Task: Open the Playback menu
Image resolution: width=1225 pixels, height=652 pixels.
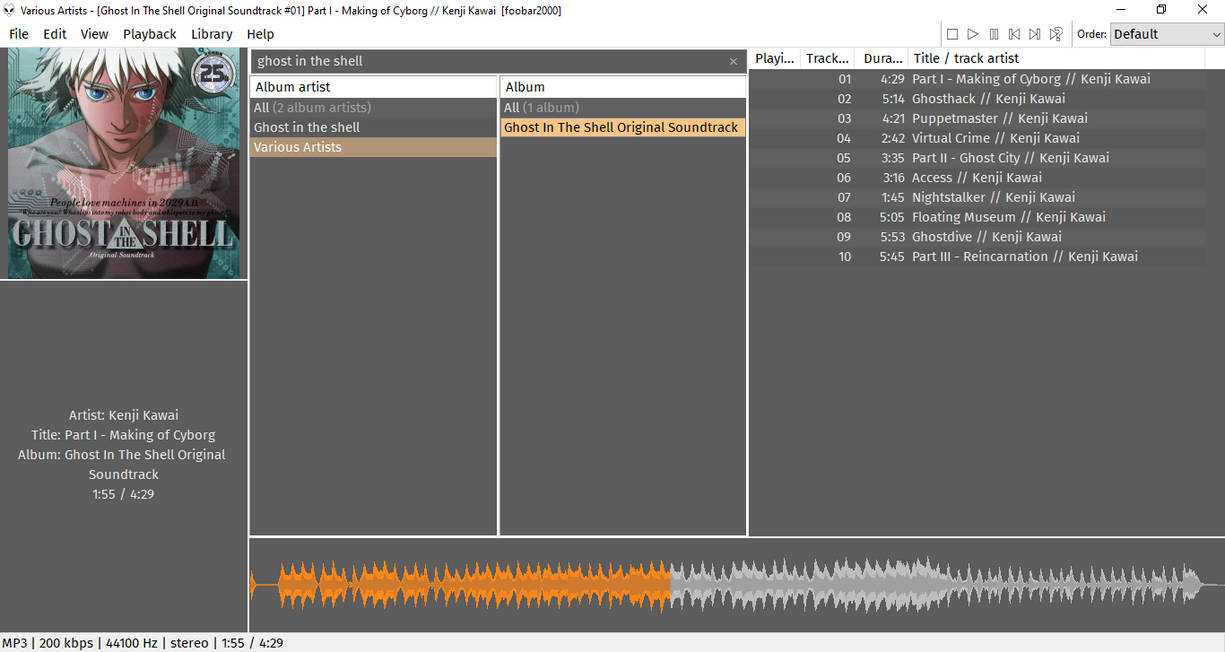Action: (150, 34)
